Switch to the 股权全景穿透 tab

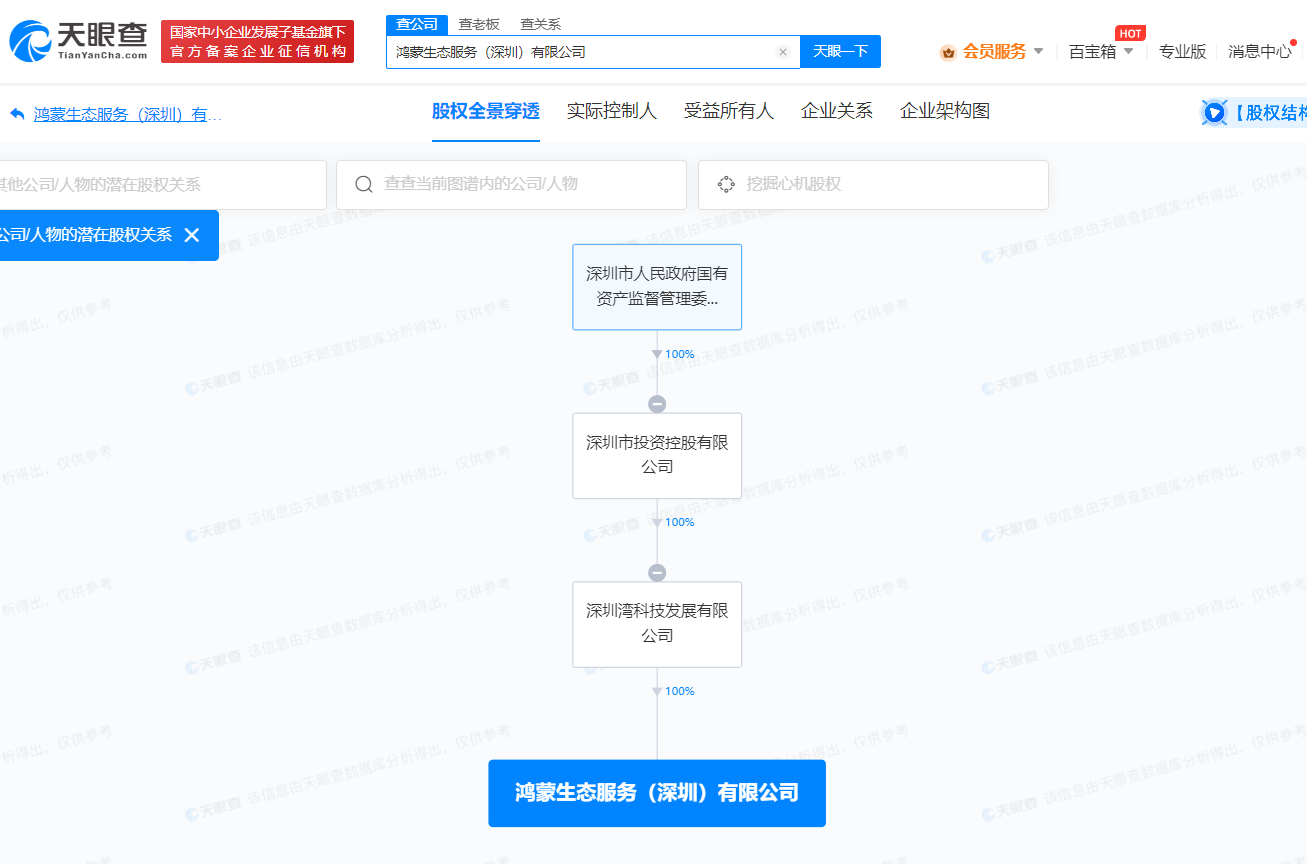(486, 111)
